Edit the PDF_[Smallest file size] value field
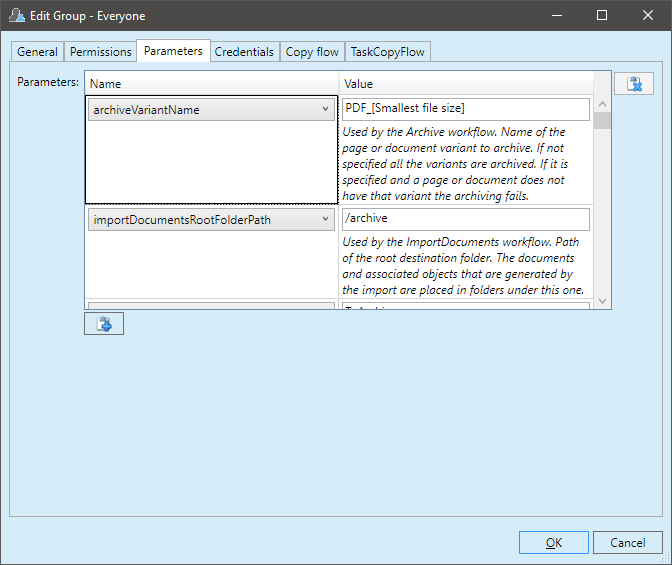 (x=465, y=109)
